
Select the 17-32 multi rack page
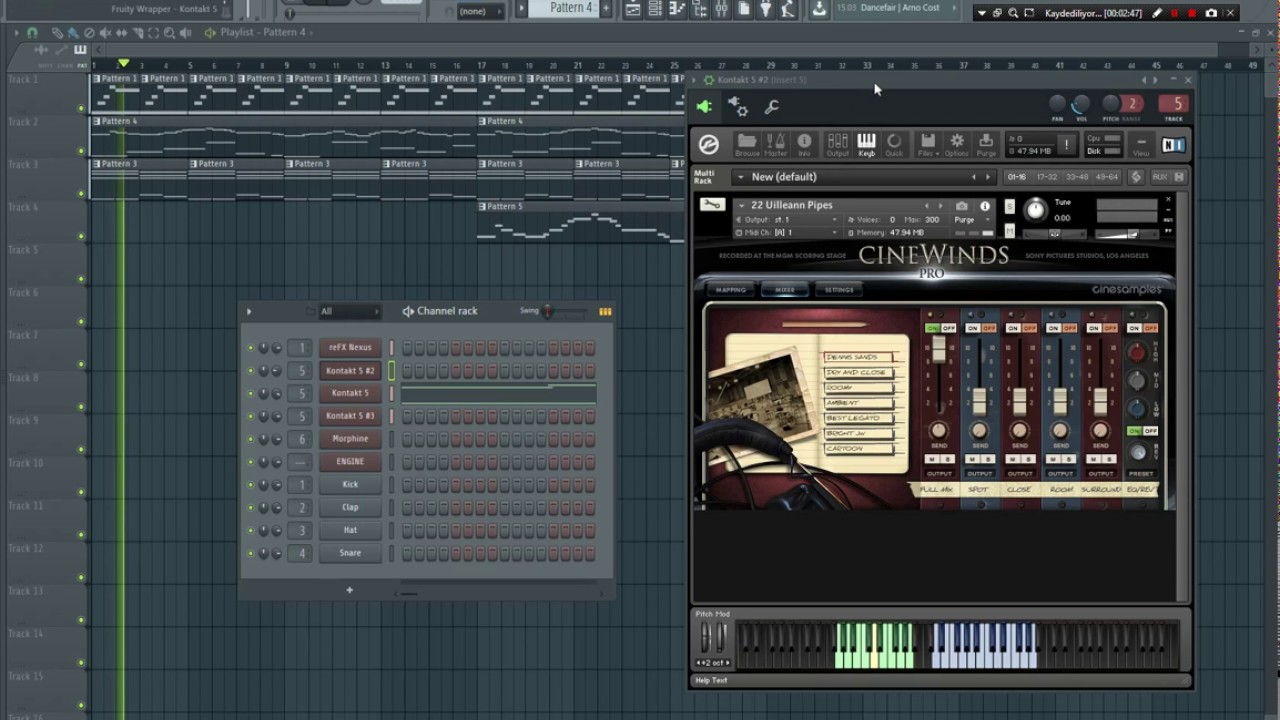(x=1047, y=177)
